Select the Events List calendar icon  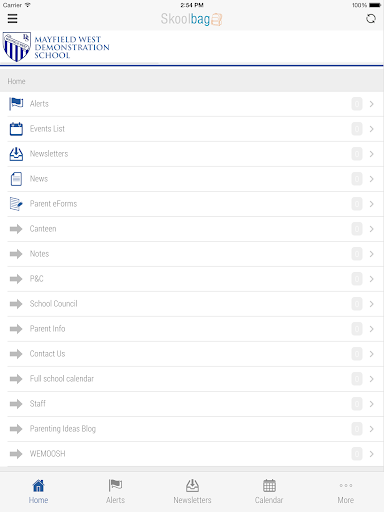click(16, 129)
